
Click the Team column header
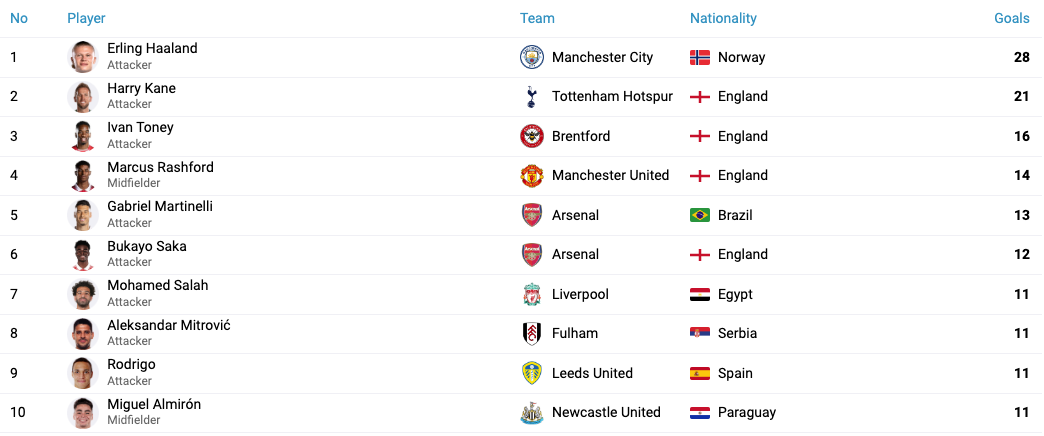point(537,18)
